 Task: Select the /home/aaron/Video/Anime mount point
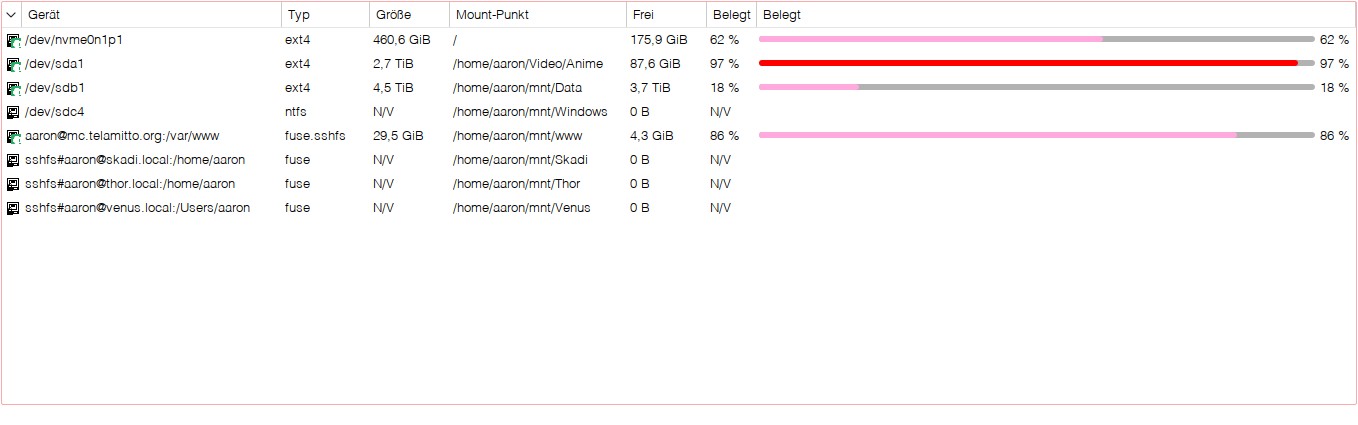[x=528, y=64]
